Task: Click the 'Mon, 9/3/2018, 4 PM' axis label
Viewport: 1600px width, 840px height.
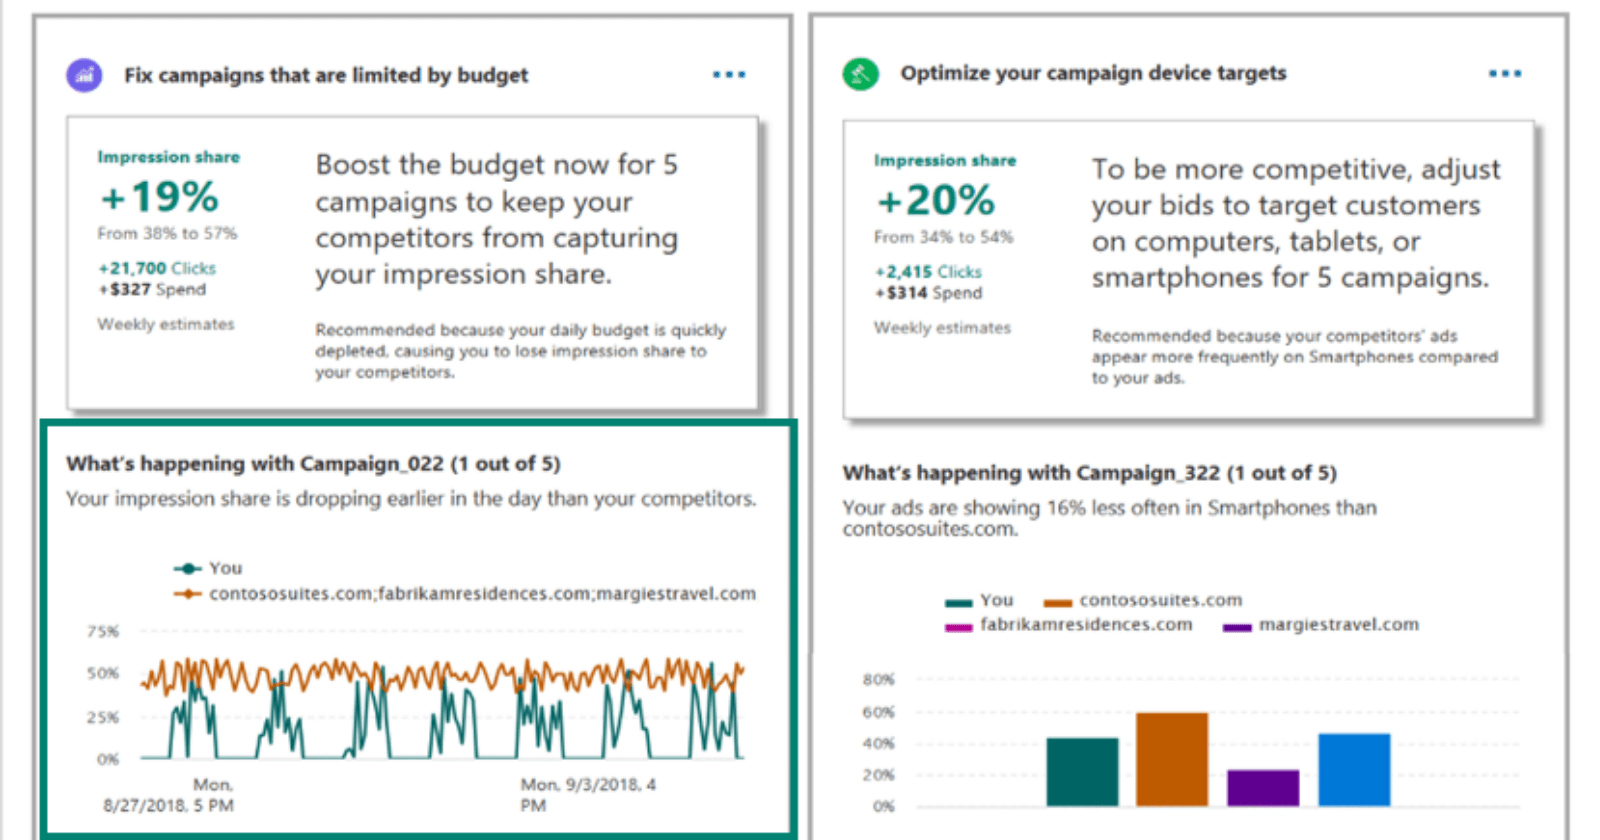Action: [x=588, y=795]
